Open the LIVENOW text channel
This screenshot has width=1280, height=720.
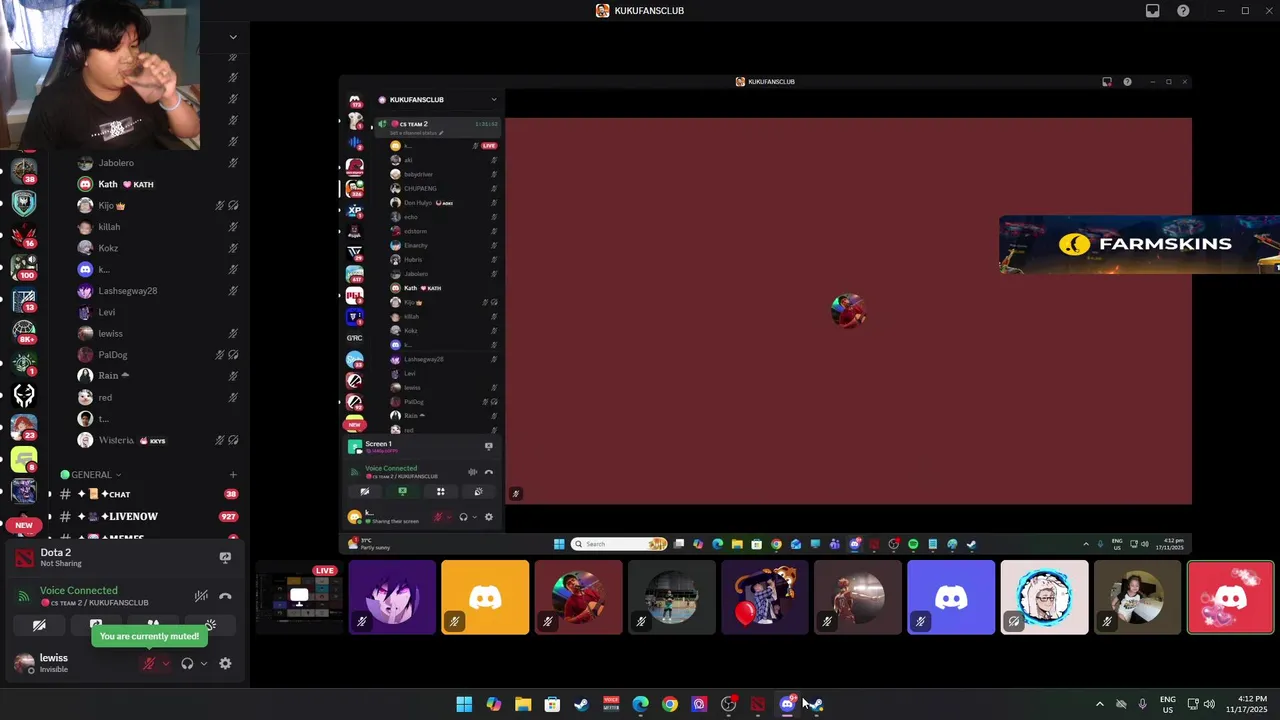point(145,516)
